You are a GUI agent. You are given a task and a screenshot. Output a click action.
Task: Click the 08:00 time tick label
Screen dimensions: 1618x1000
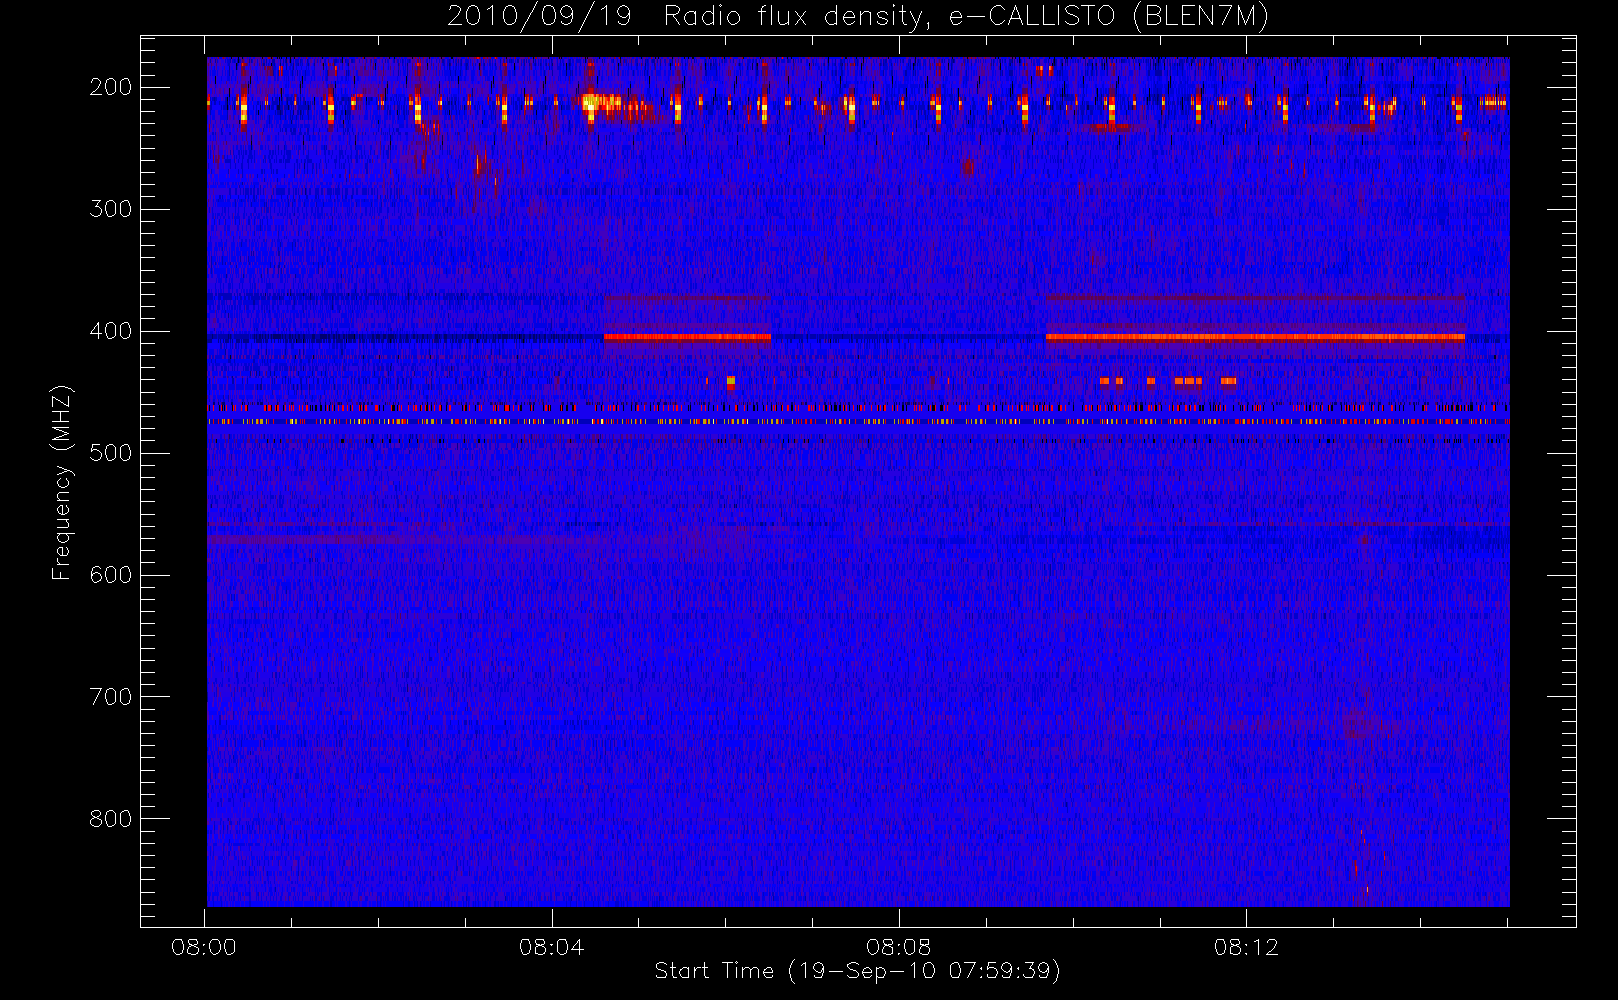coord(204,947)
